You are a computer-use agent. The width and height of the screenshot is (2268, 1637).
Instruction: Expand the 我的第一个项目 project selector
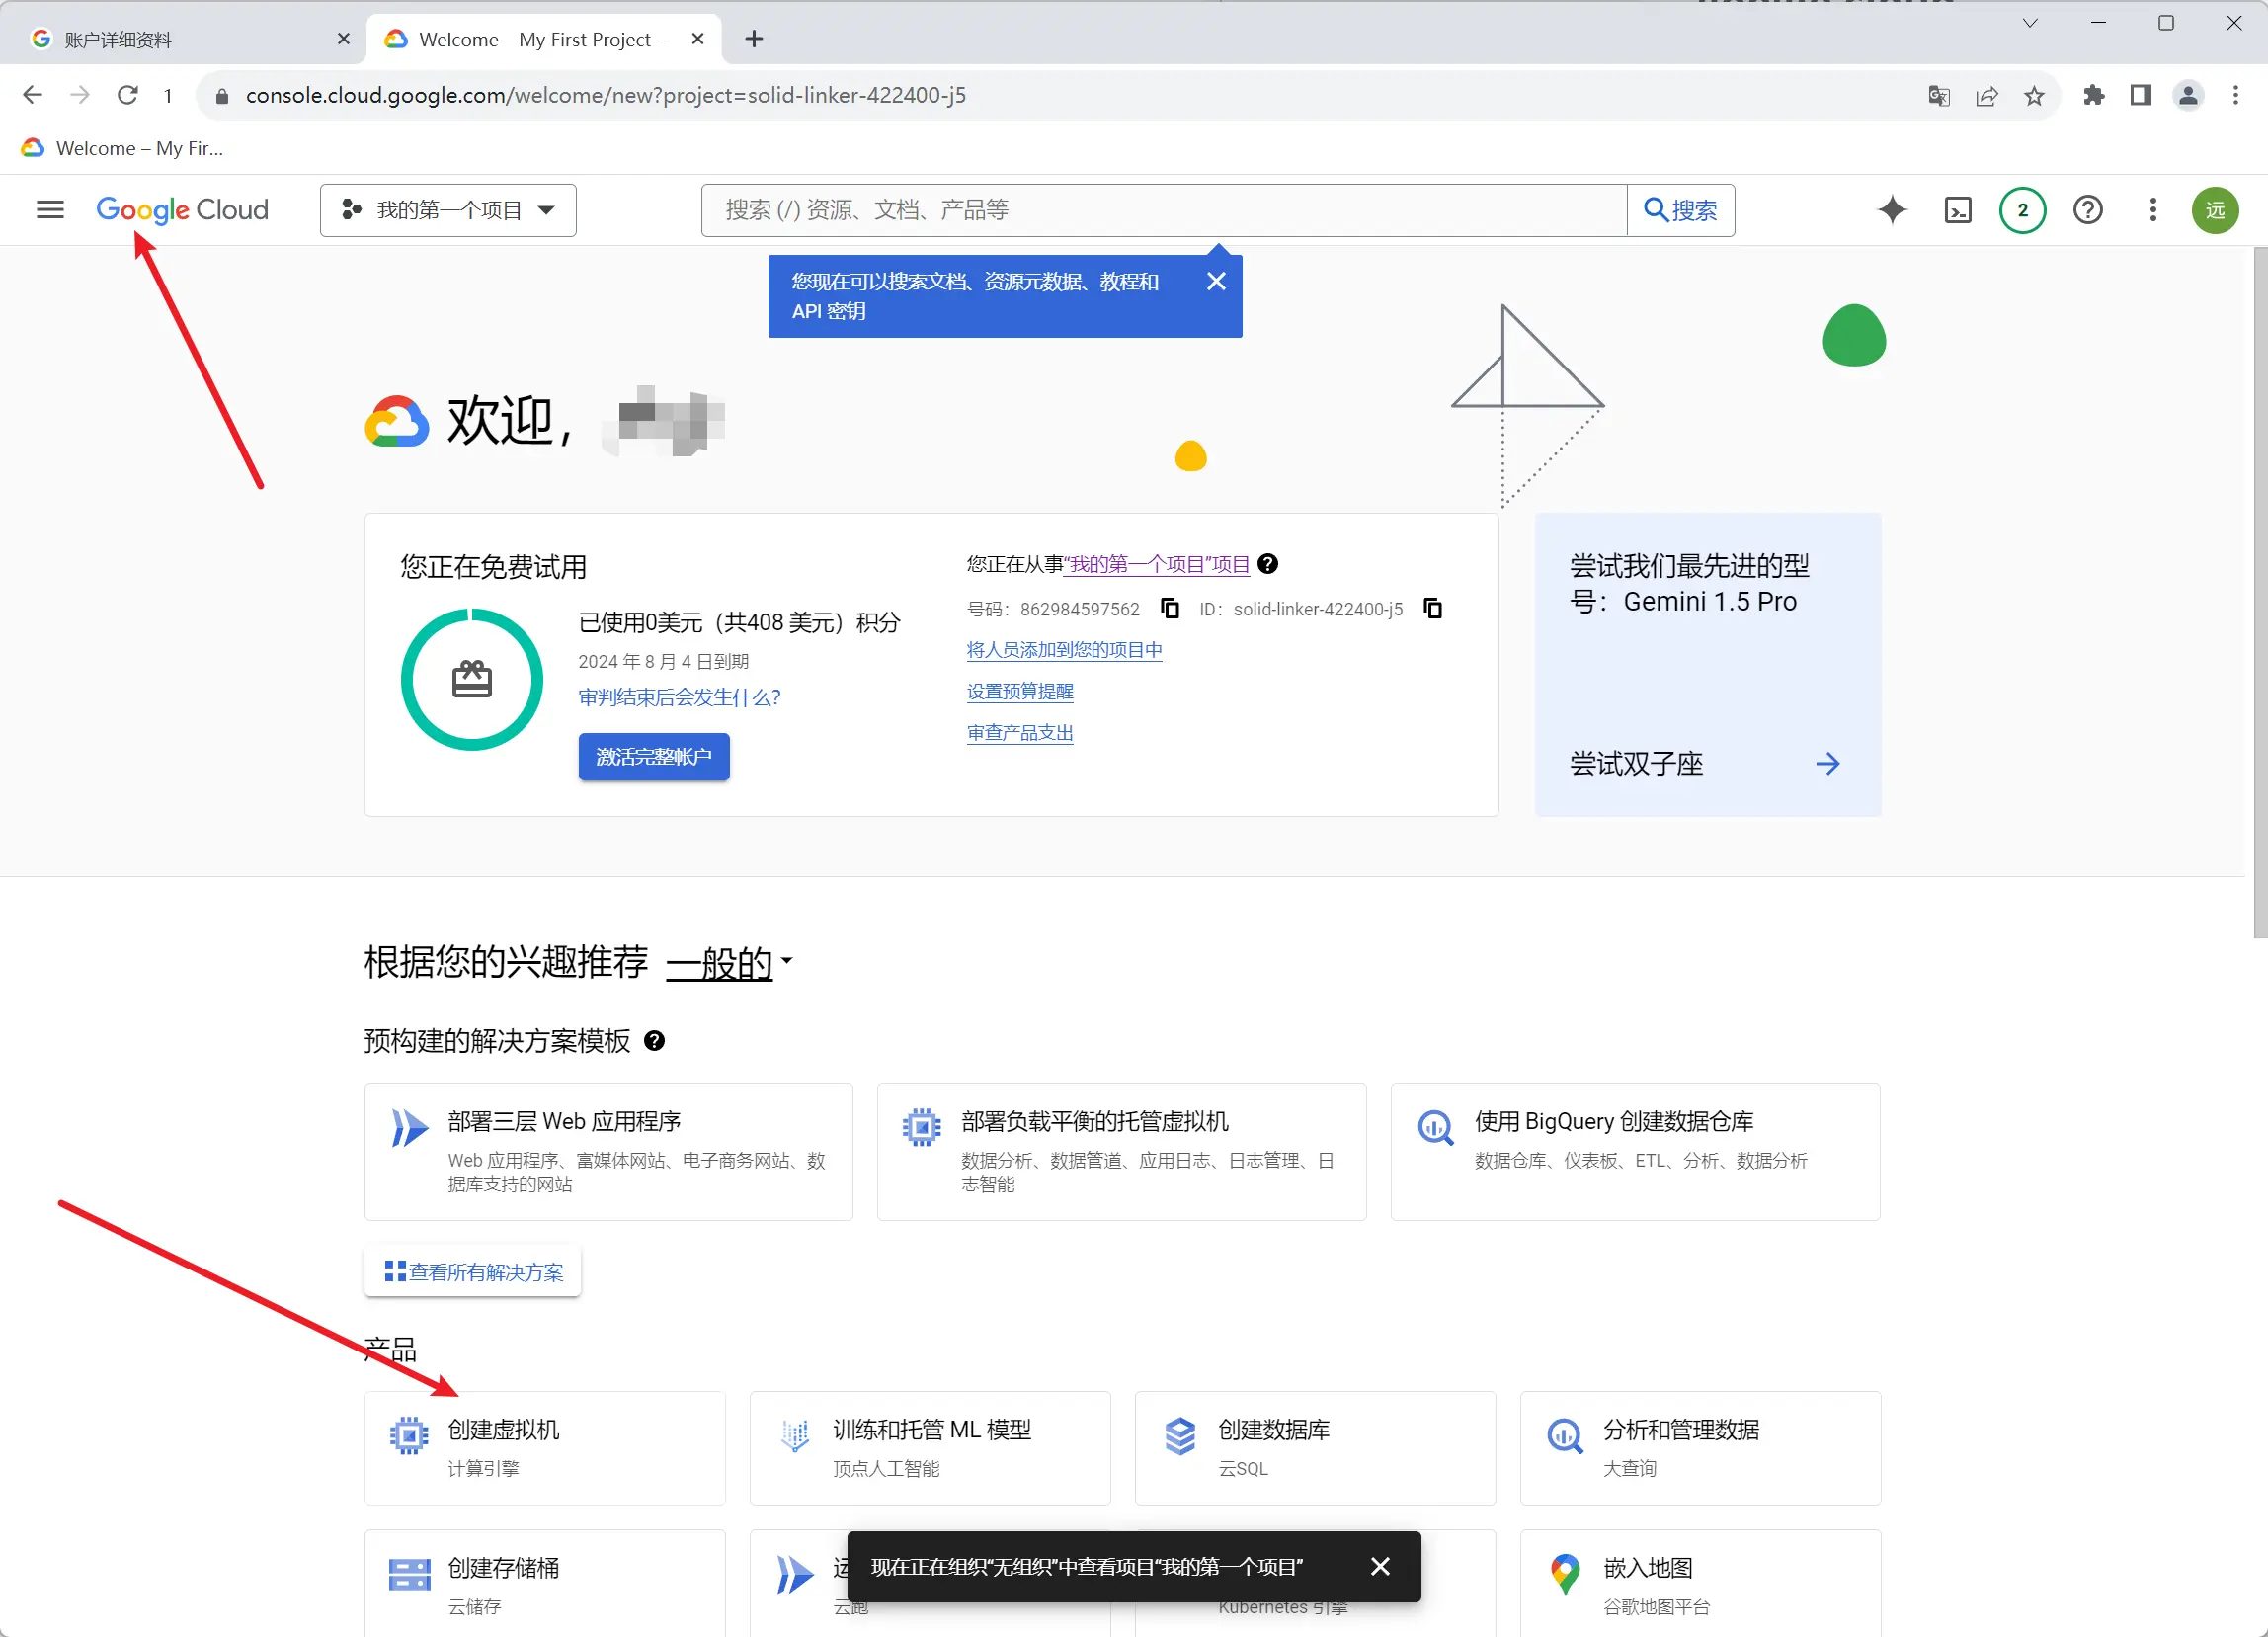[448, 210]
